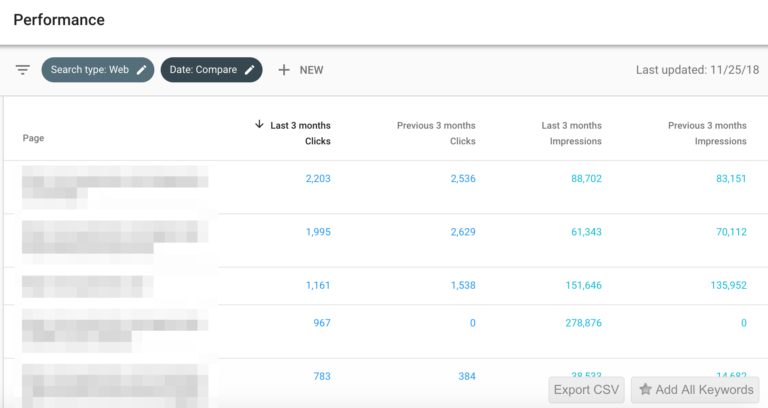Click the Page column header
Image resolution: width=768 pixels, height=408 pixels.
pos(33,138)
